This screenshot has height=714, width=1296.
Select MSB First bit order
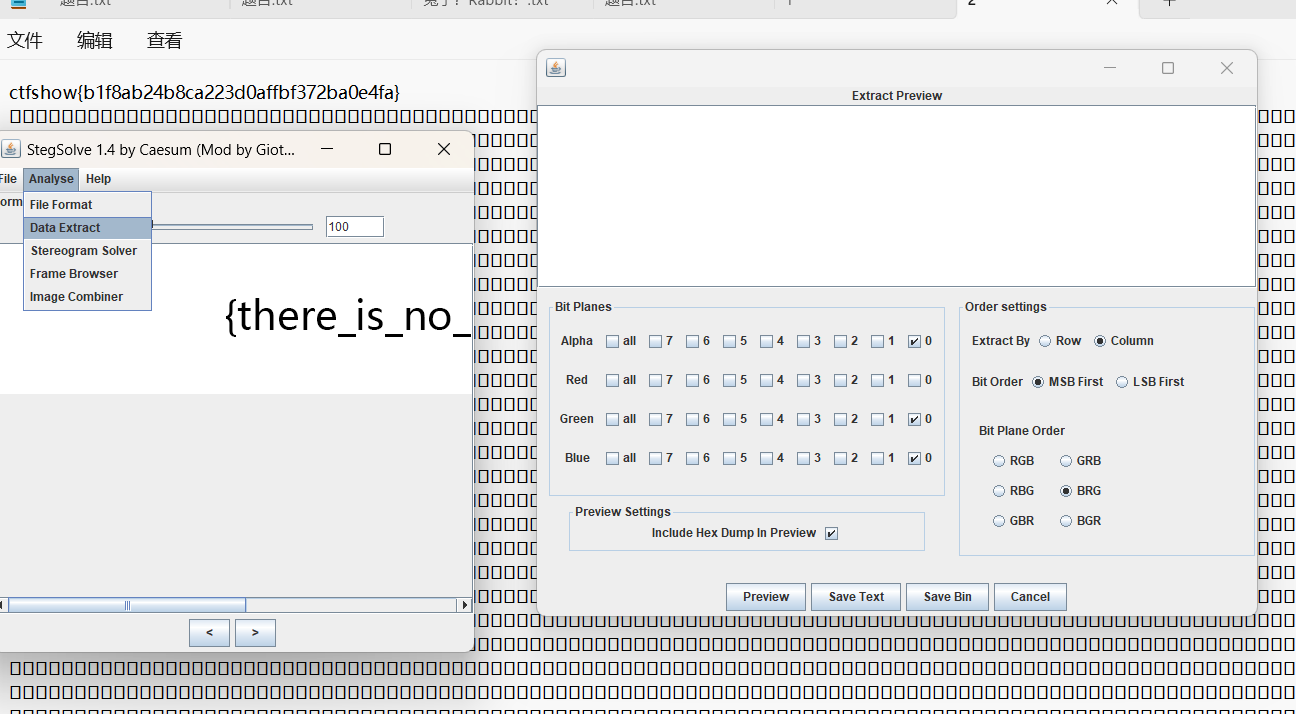(x=1038, y=382)
